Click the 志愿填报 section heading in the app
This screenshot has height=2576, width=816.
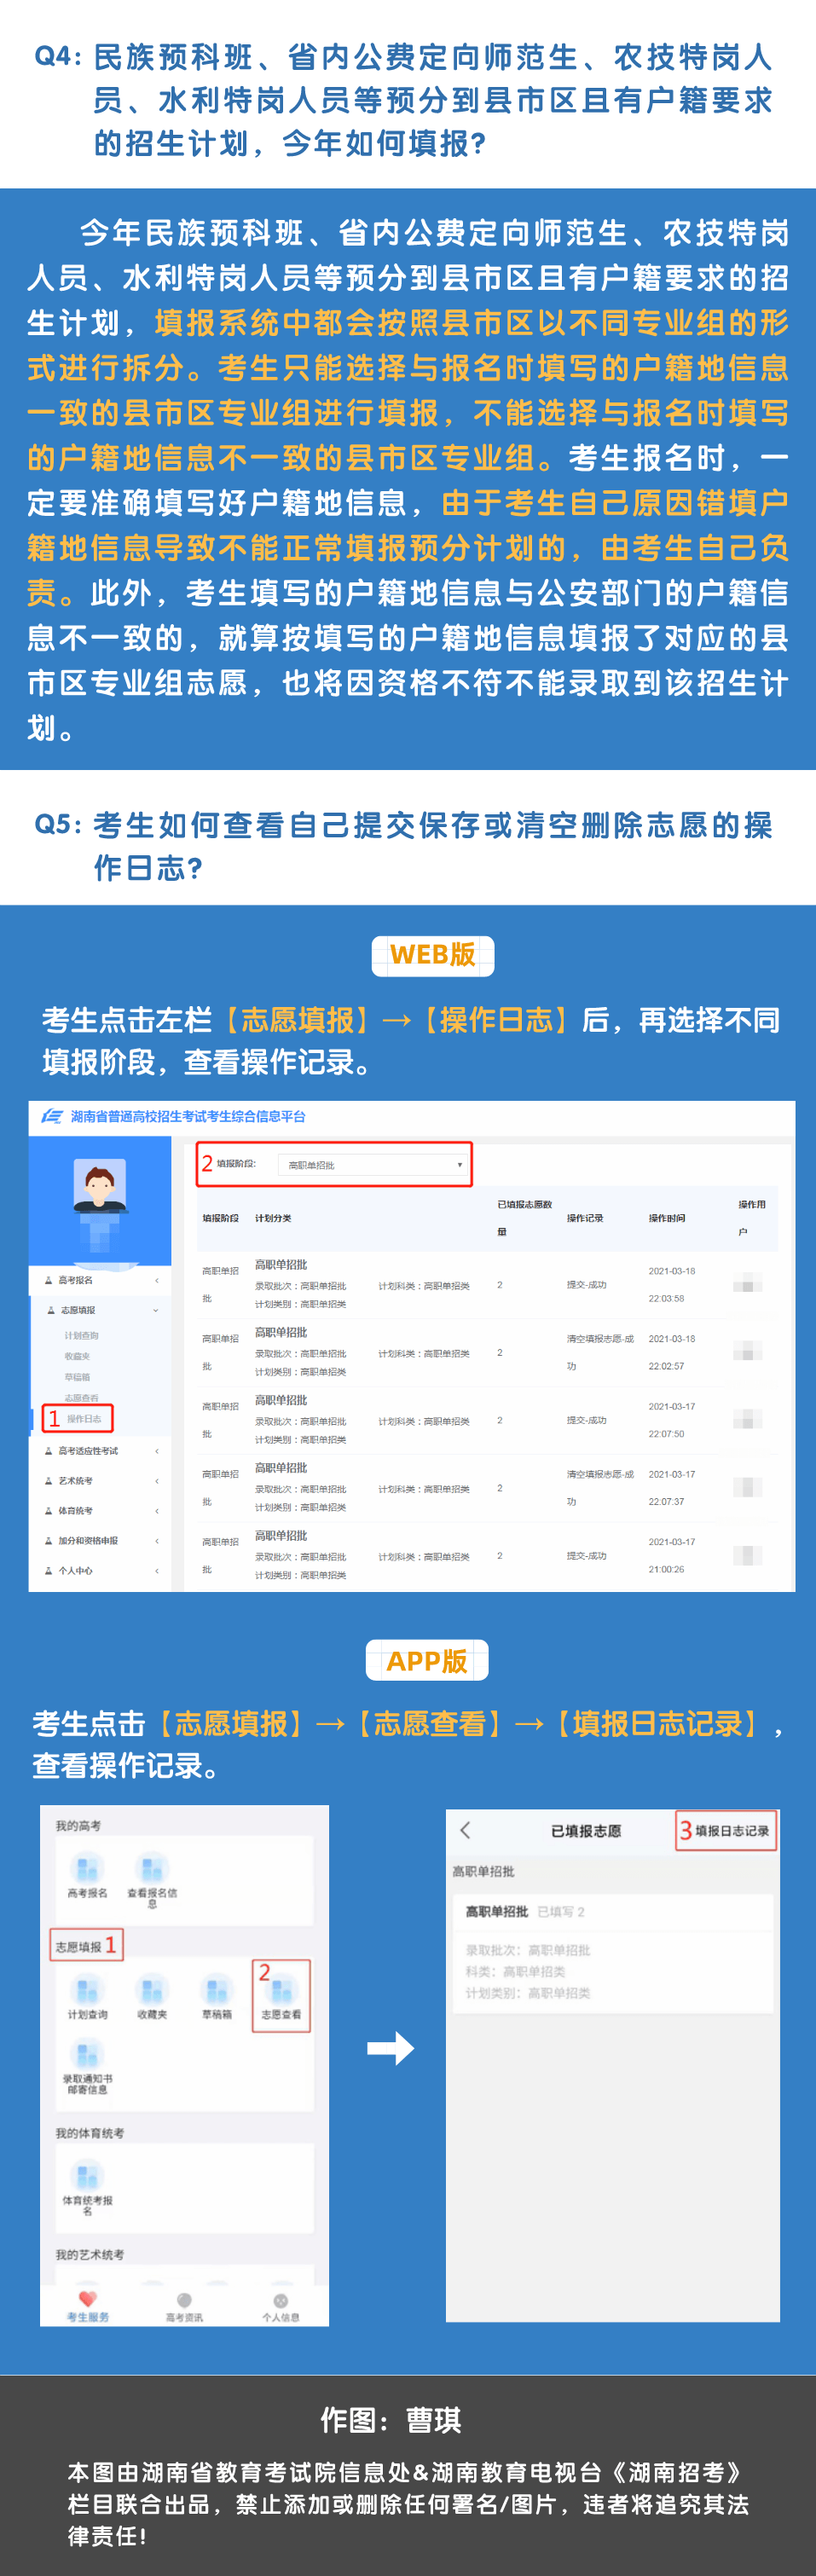coord(78,1947)
